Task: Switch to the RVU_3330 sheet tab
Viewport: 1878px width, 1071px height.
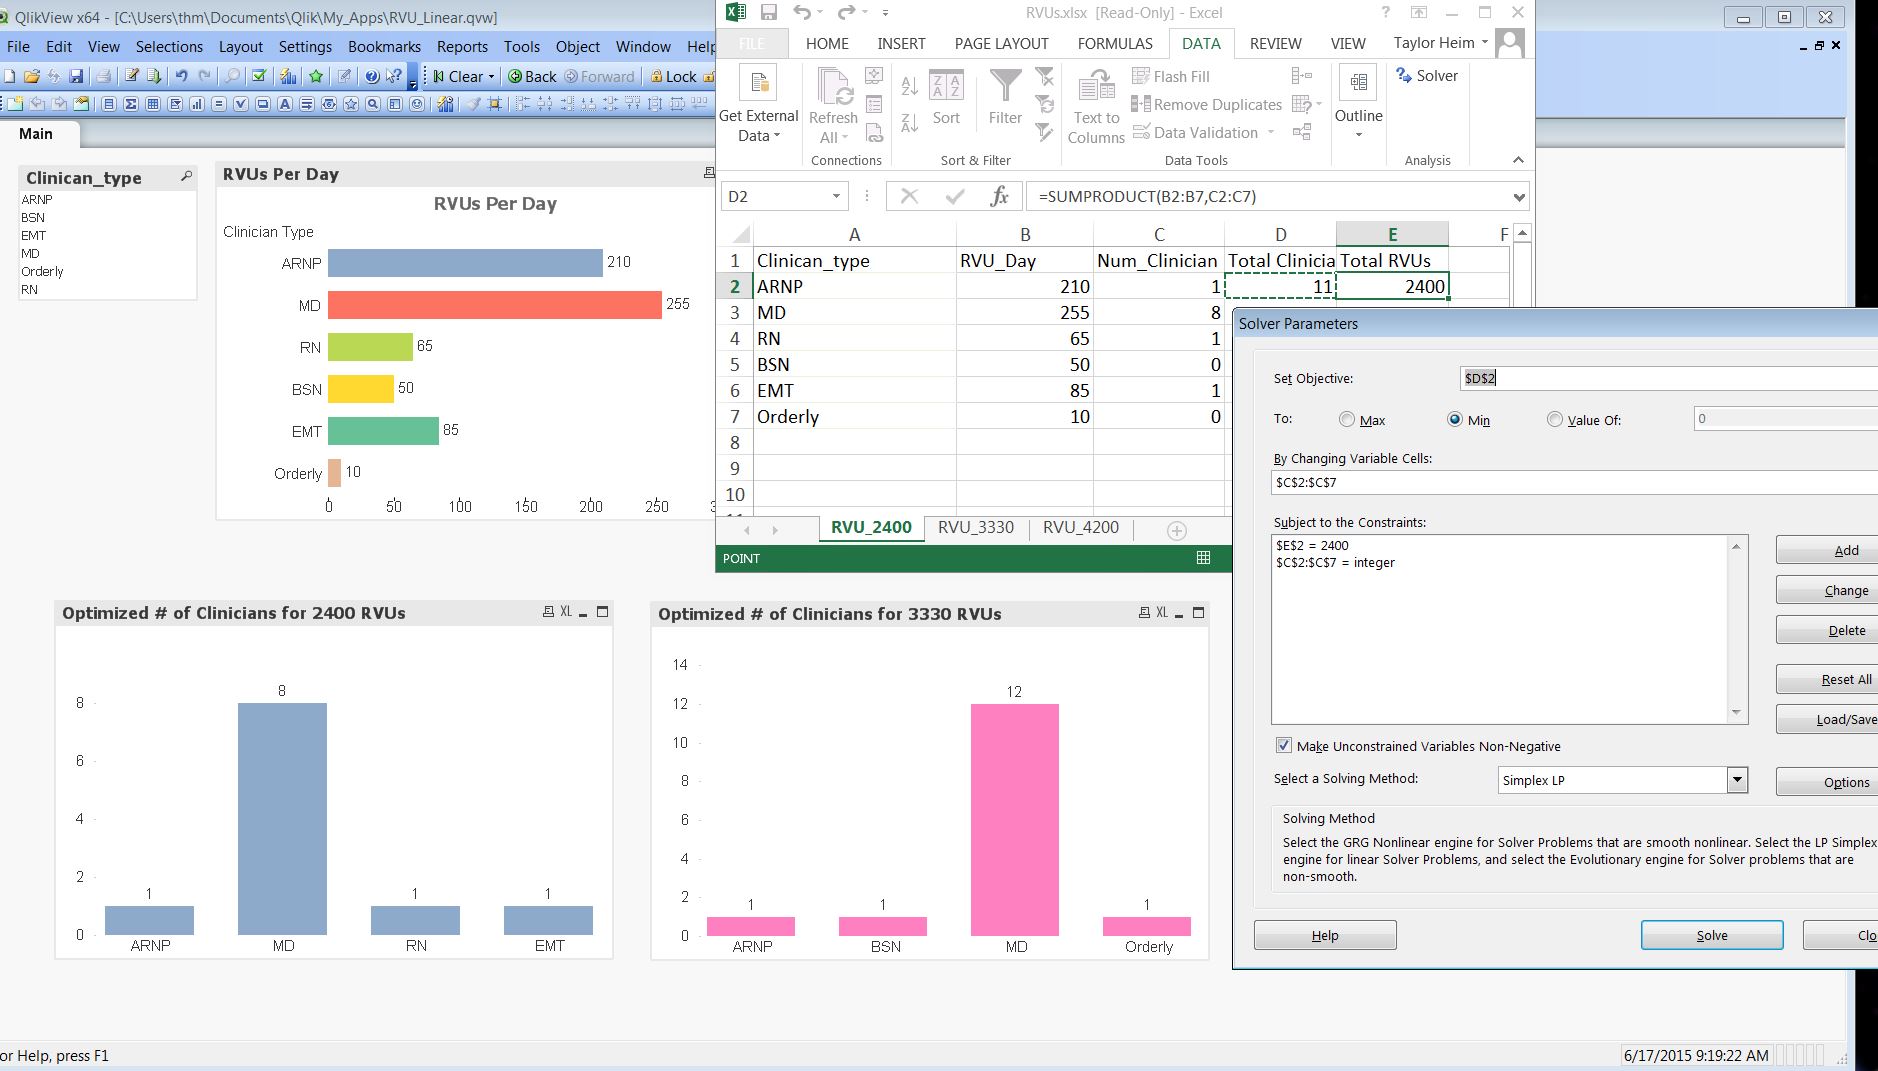Action: coord(975,528)
